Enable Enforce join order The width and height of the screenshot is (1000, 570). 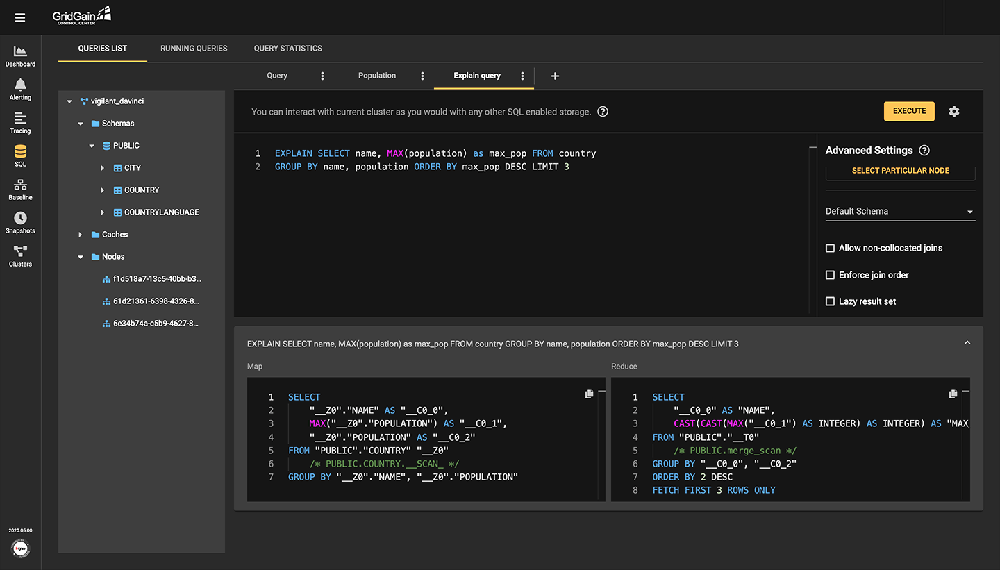tap(830, 275)
